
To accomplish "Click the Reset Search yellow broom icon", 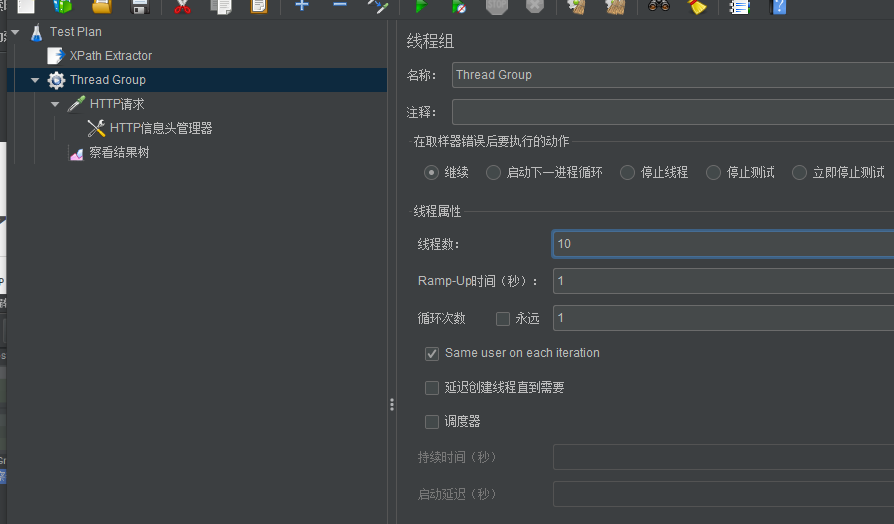I will [697, 6].
